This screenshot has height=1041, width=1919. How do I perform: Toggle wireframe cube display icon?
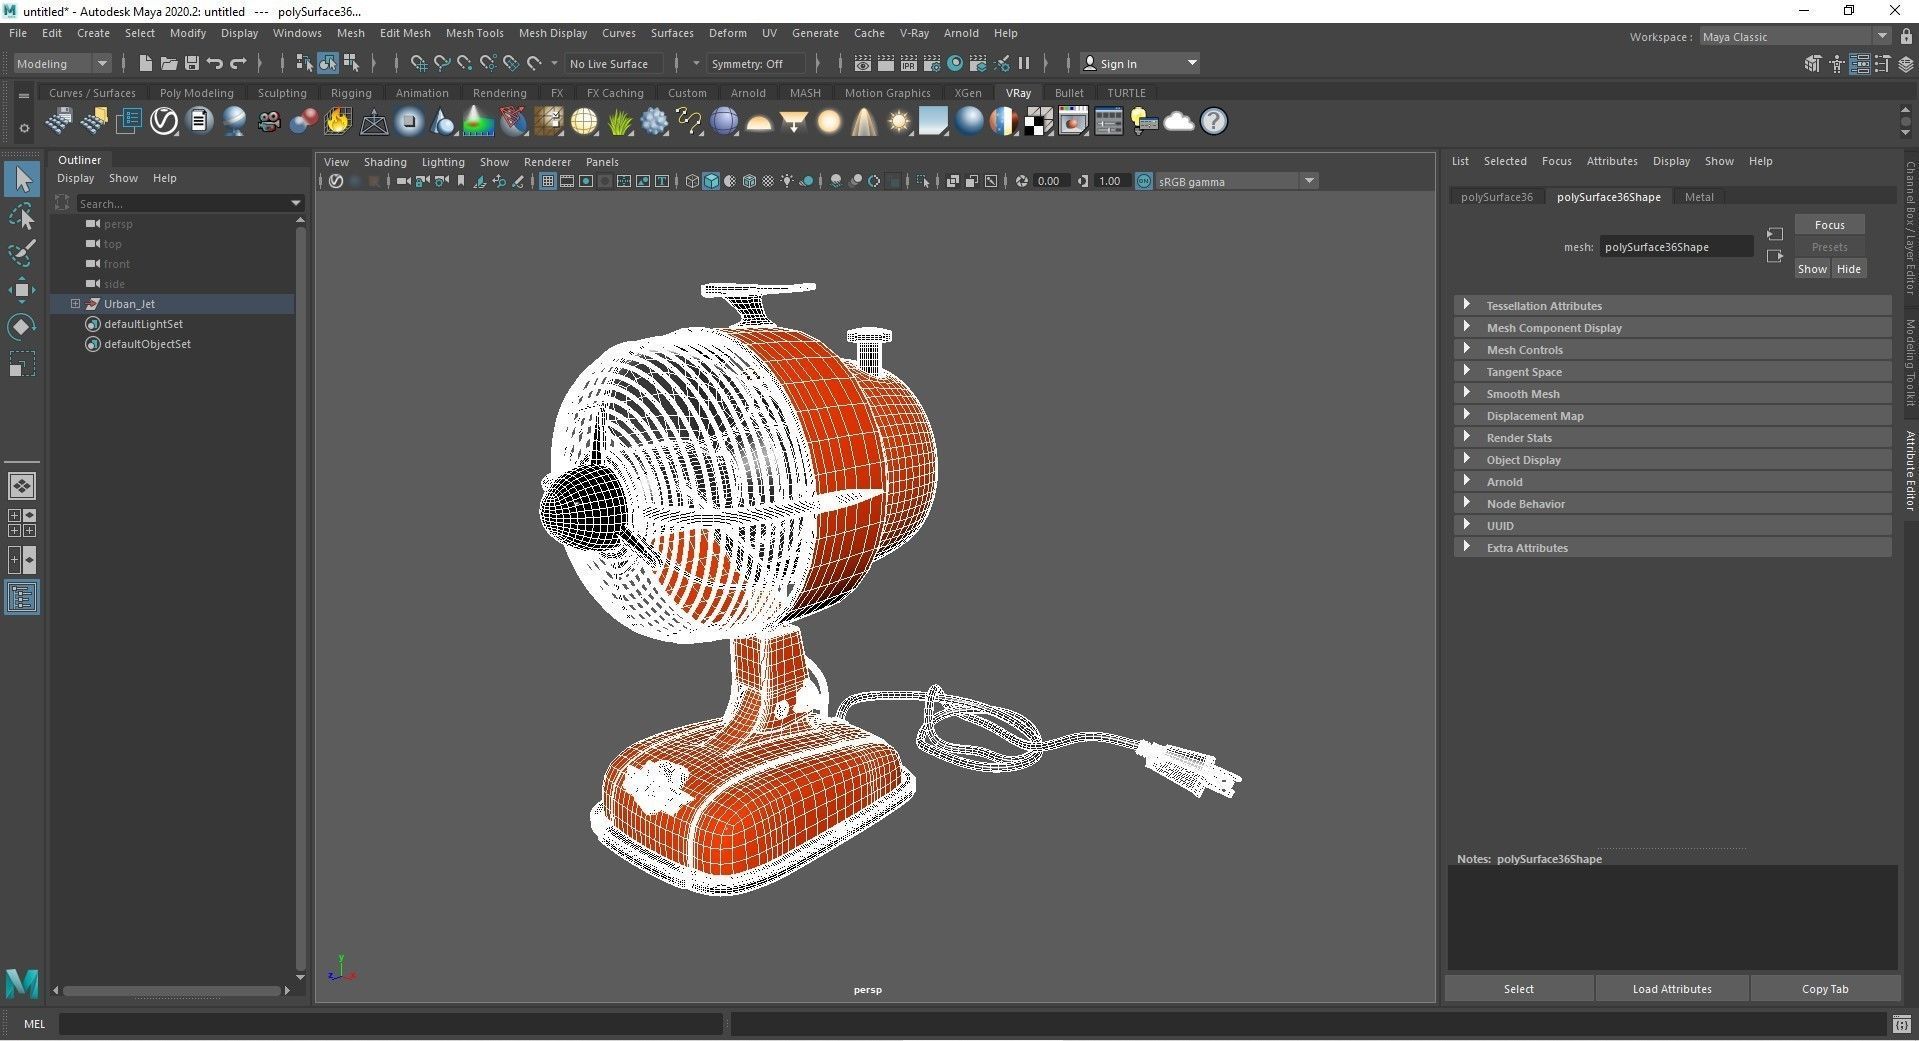pos(691,181)
